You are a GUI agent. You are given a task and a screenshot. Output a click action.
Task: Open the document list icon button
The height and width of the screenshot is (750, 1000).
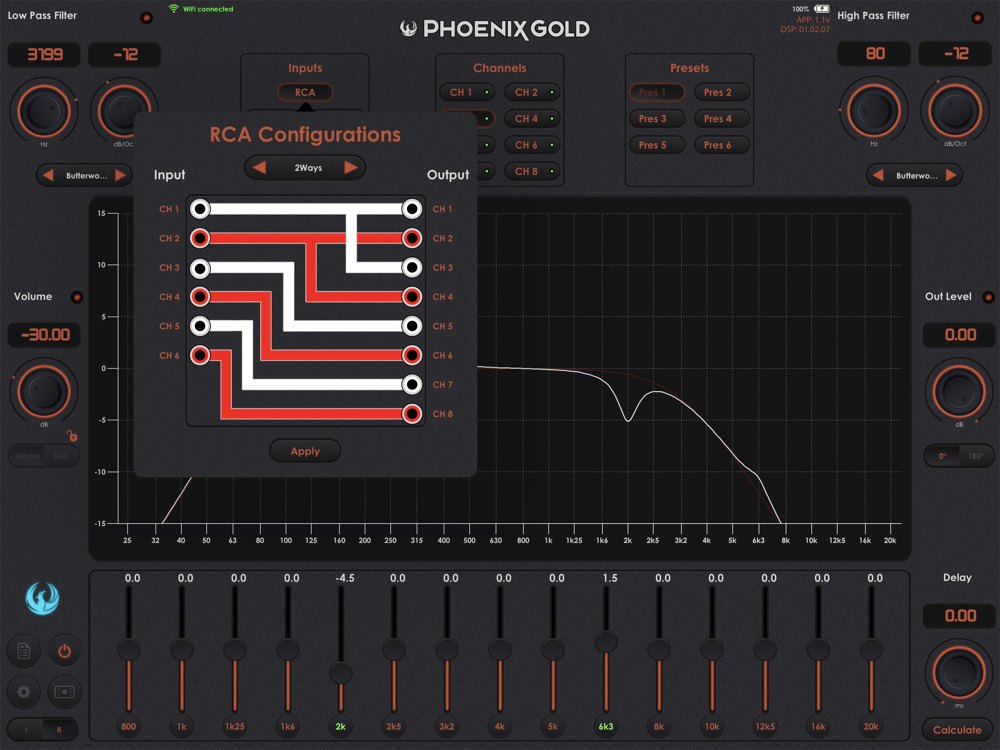point(24,651)
